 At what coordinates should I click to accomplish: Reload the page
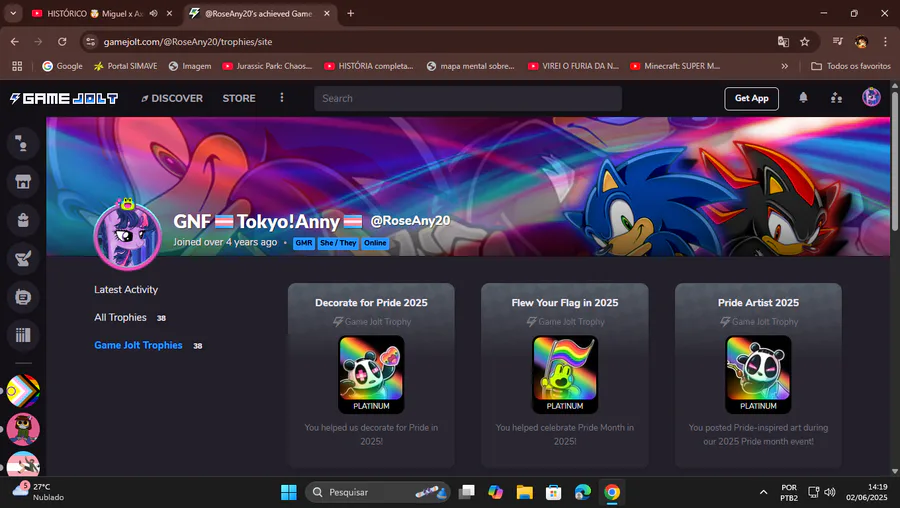[x=62, y=41]
